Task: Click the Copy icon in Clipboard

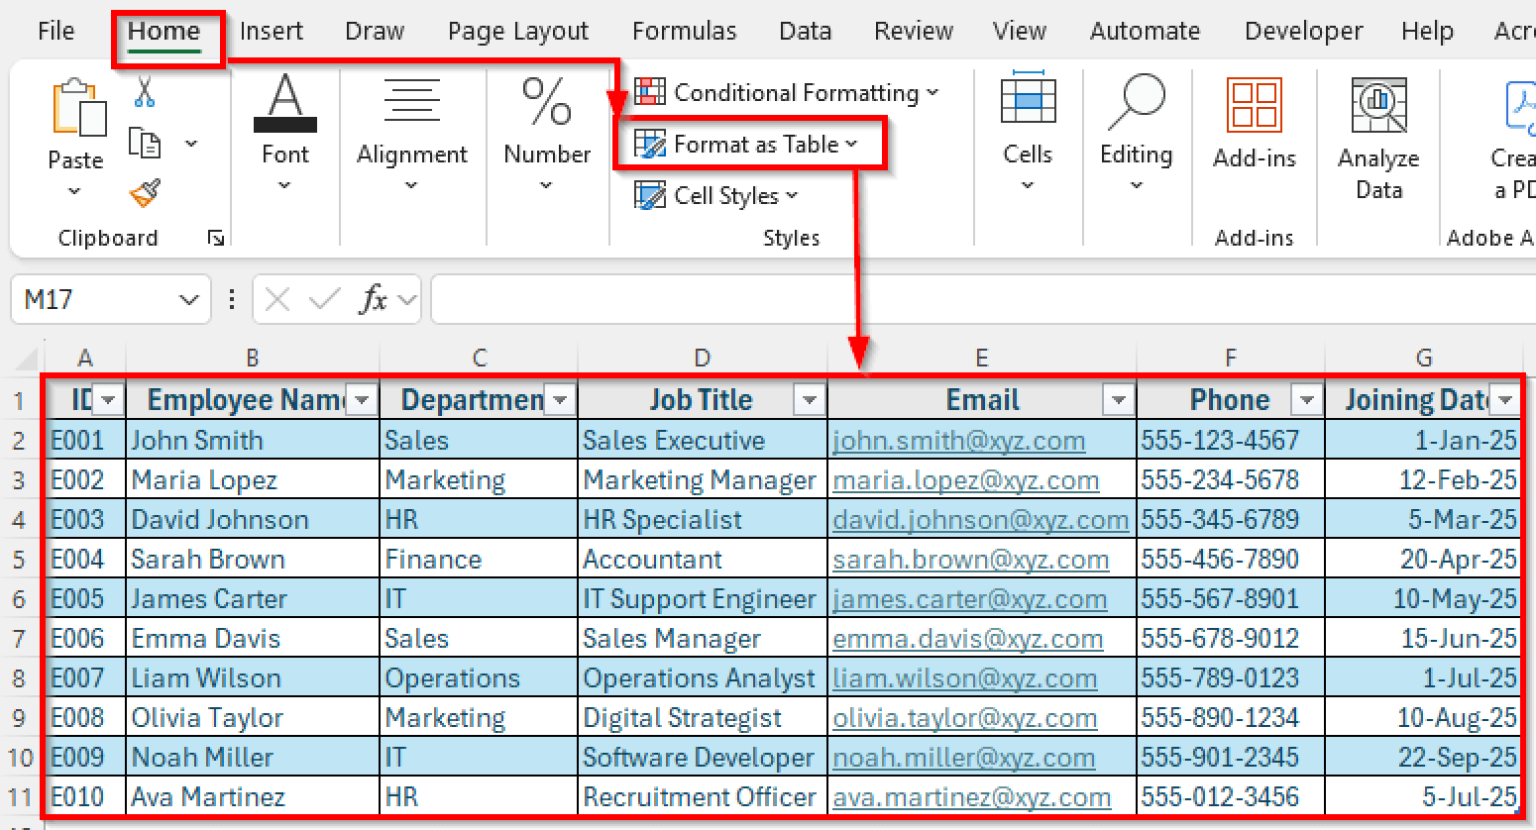Action: [x=145, y=144]
